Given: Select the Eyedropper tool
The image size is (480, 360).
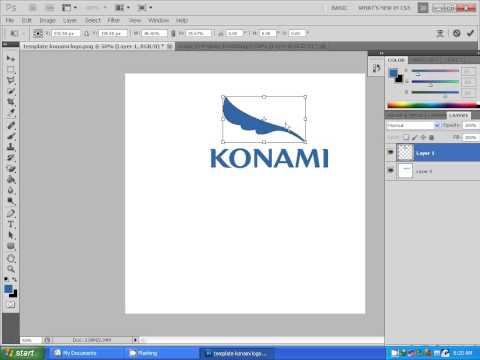Looking at the screenshot, I should [11, 112].
